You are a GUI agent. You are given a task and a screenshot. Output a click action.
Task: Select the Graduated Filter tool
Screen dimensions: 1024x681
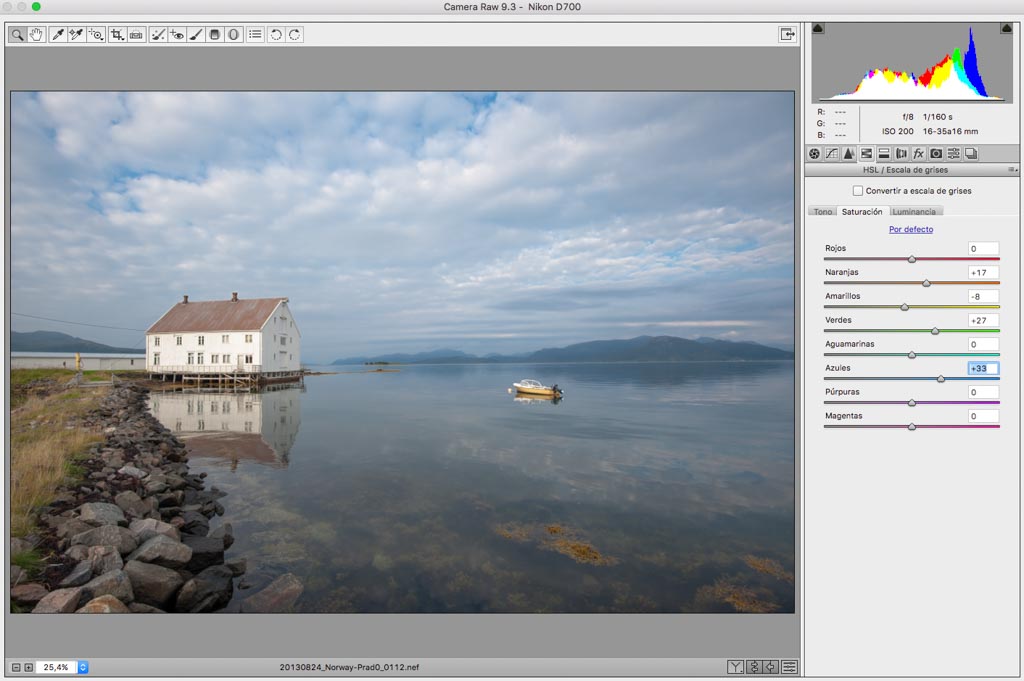tap(214, 35)
